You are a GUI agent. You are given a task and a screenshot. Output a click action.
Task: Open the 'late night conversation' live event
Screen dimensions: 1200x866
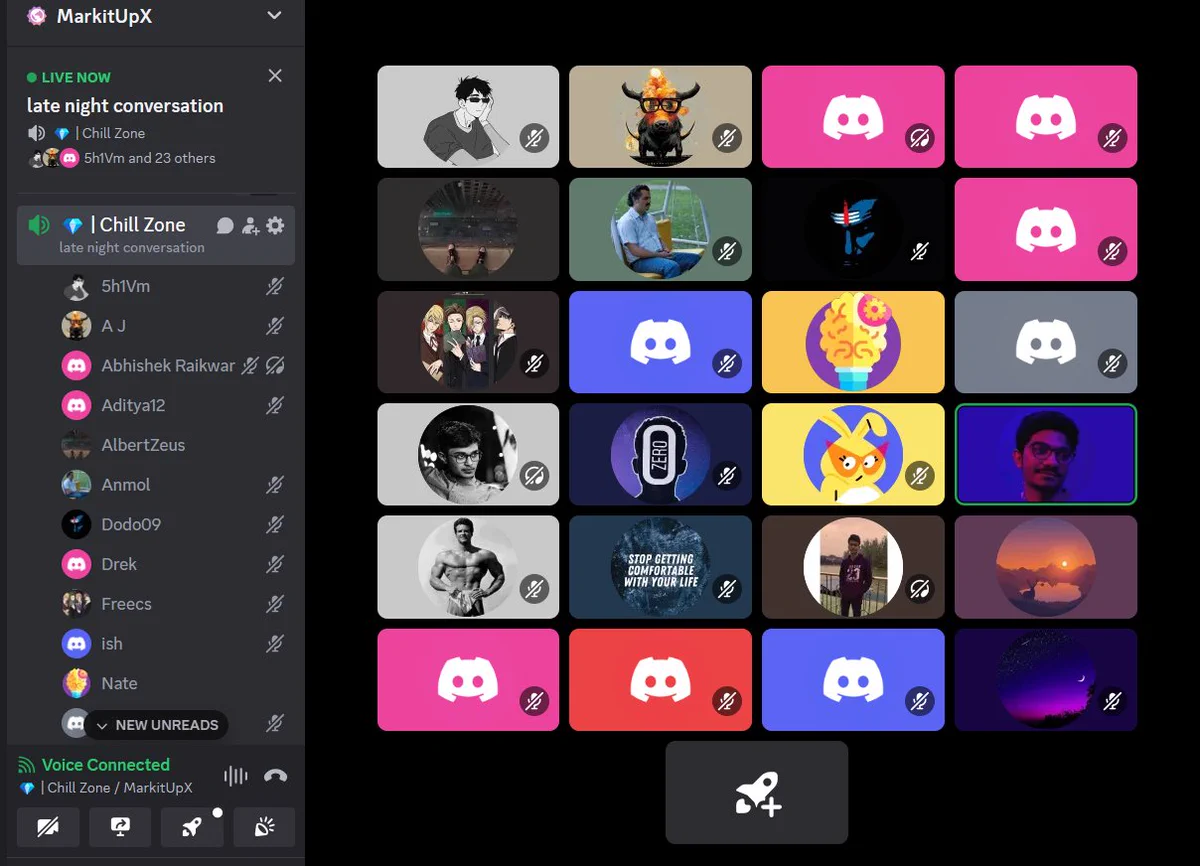(125, 106)
